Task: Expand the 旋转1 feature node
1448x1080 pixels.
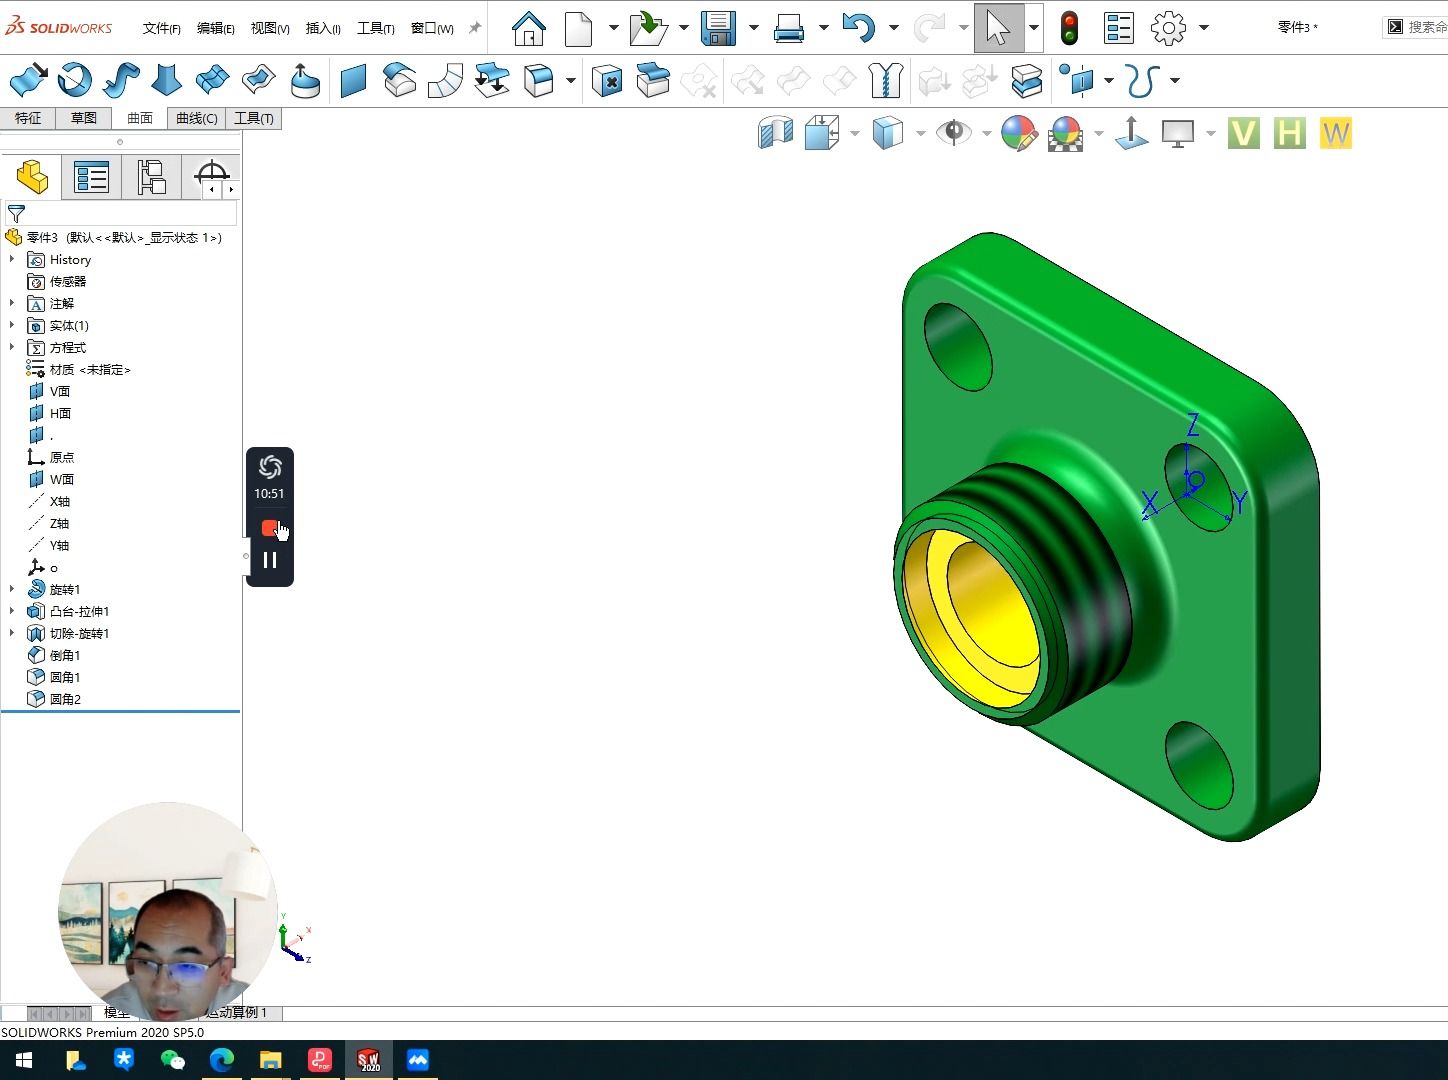Action: [12, 589]
